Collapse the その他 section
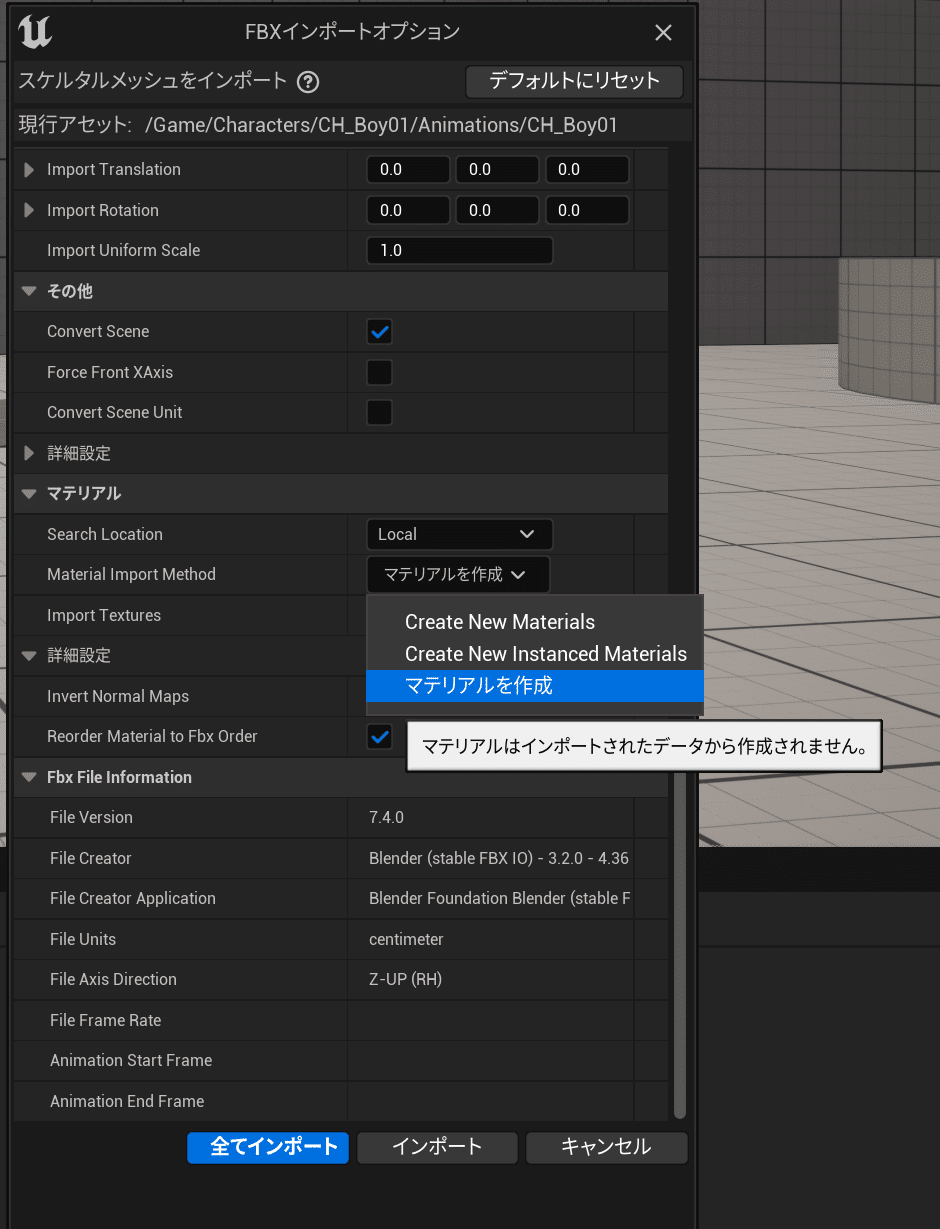Viewport: 940px width, 1229px height. click(x=29, y=290)
